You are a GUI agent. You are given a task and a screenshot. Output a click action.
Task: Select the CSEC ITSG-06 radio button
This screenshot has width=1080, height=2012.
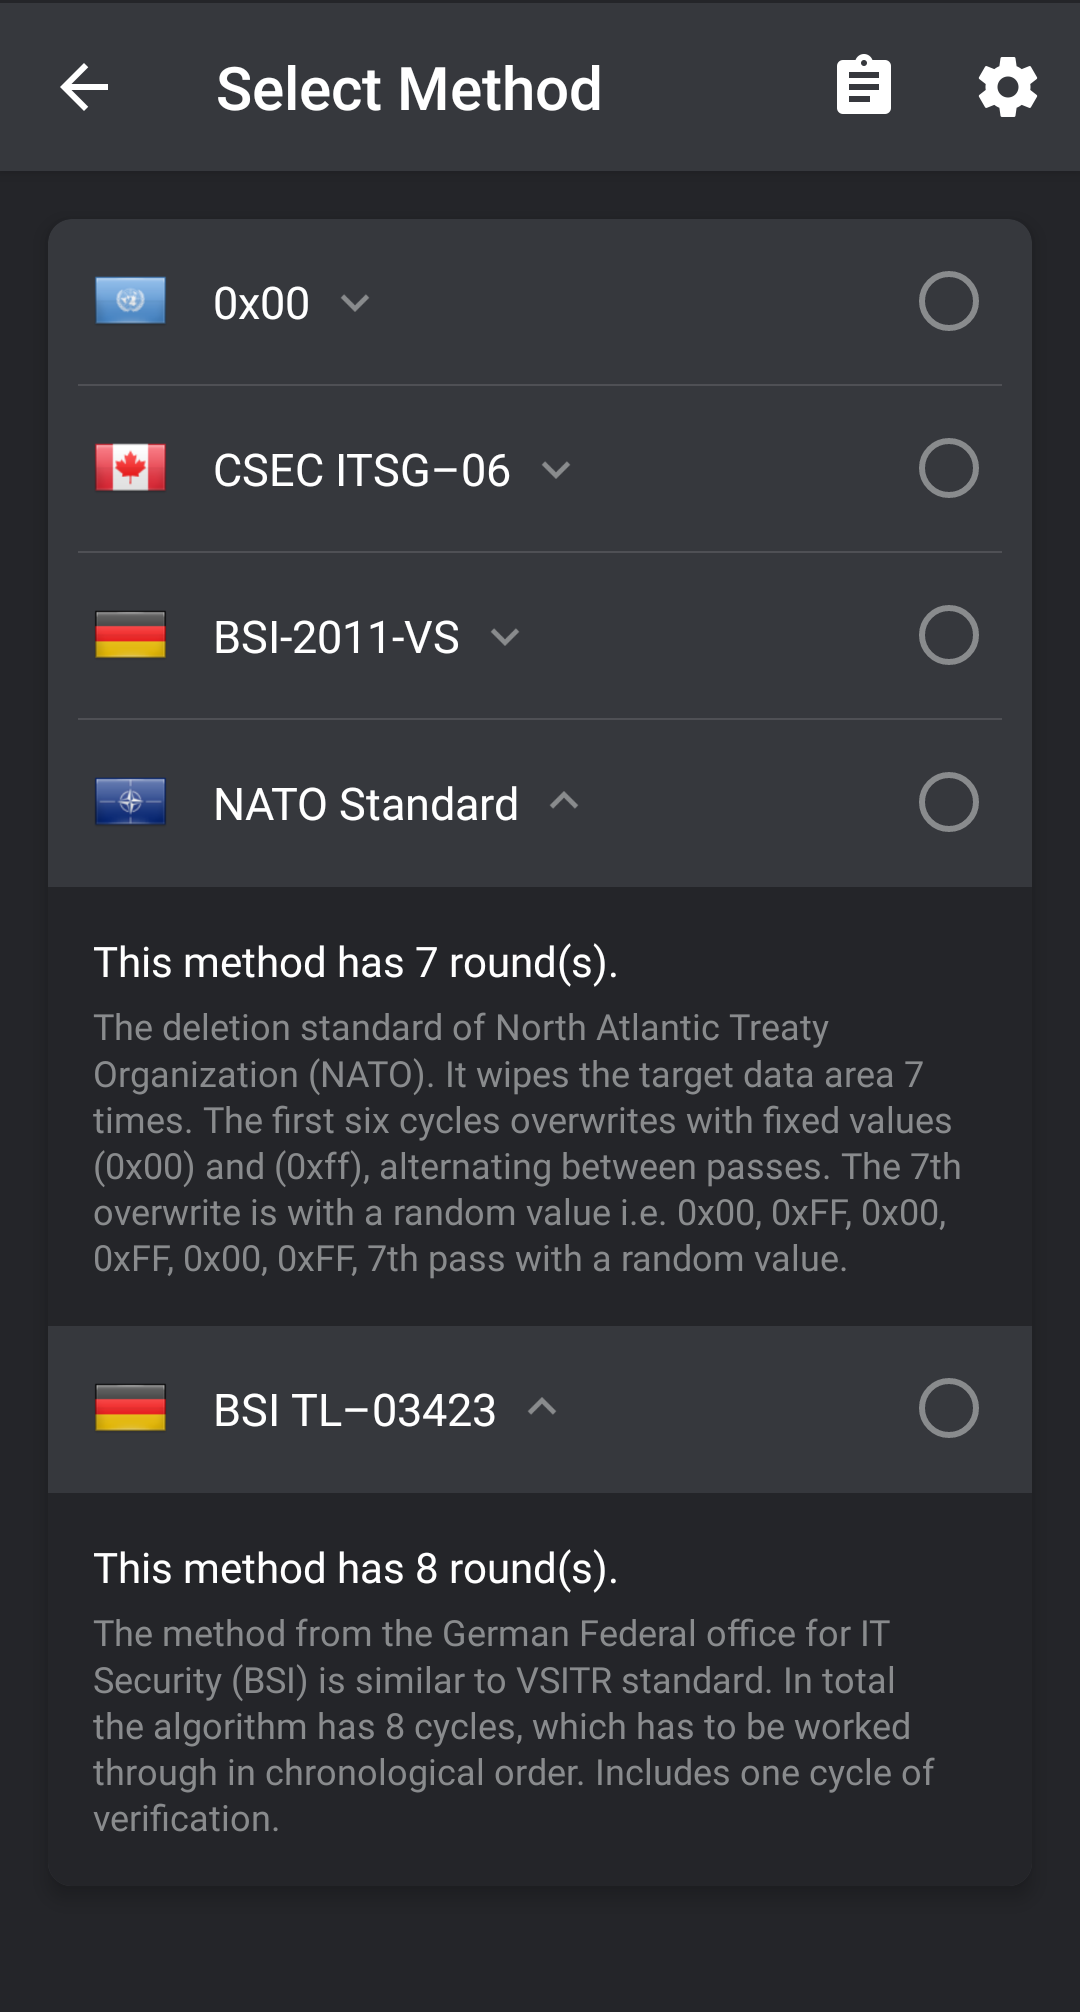[x=948, y=468]
